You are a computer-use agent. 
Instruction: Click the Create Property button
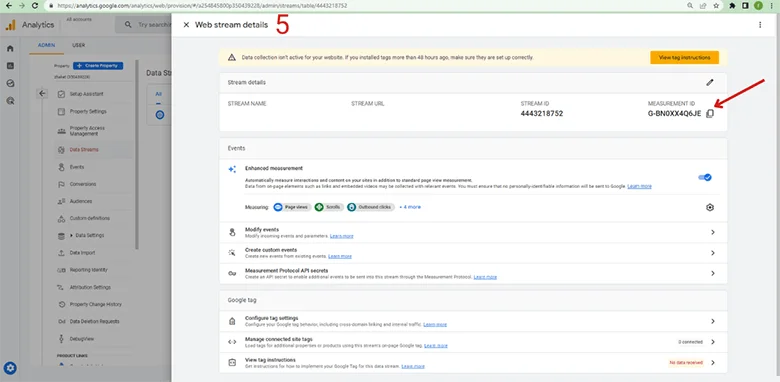[x=98, y=66]
